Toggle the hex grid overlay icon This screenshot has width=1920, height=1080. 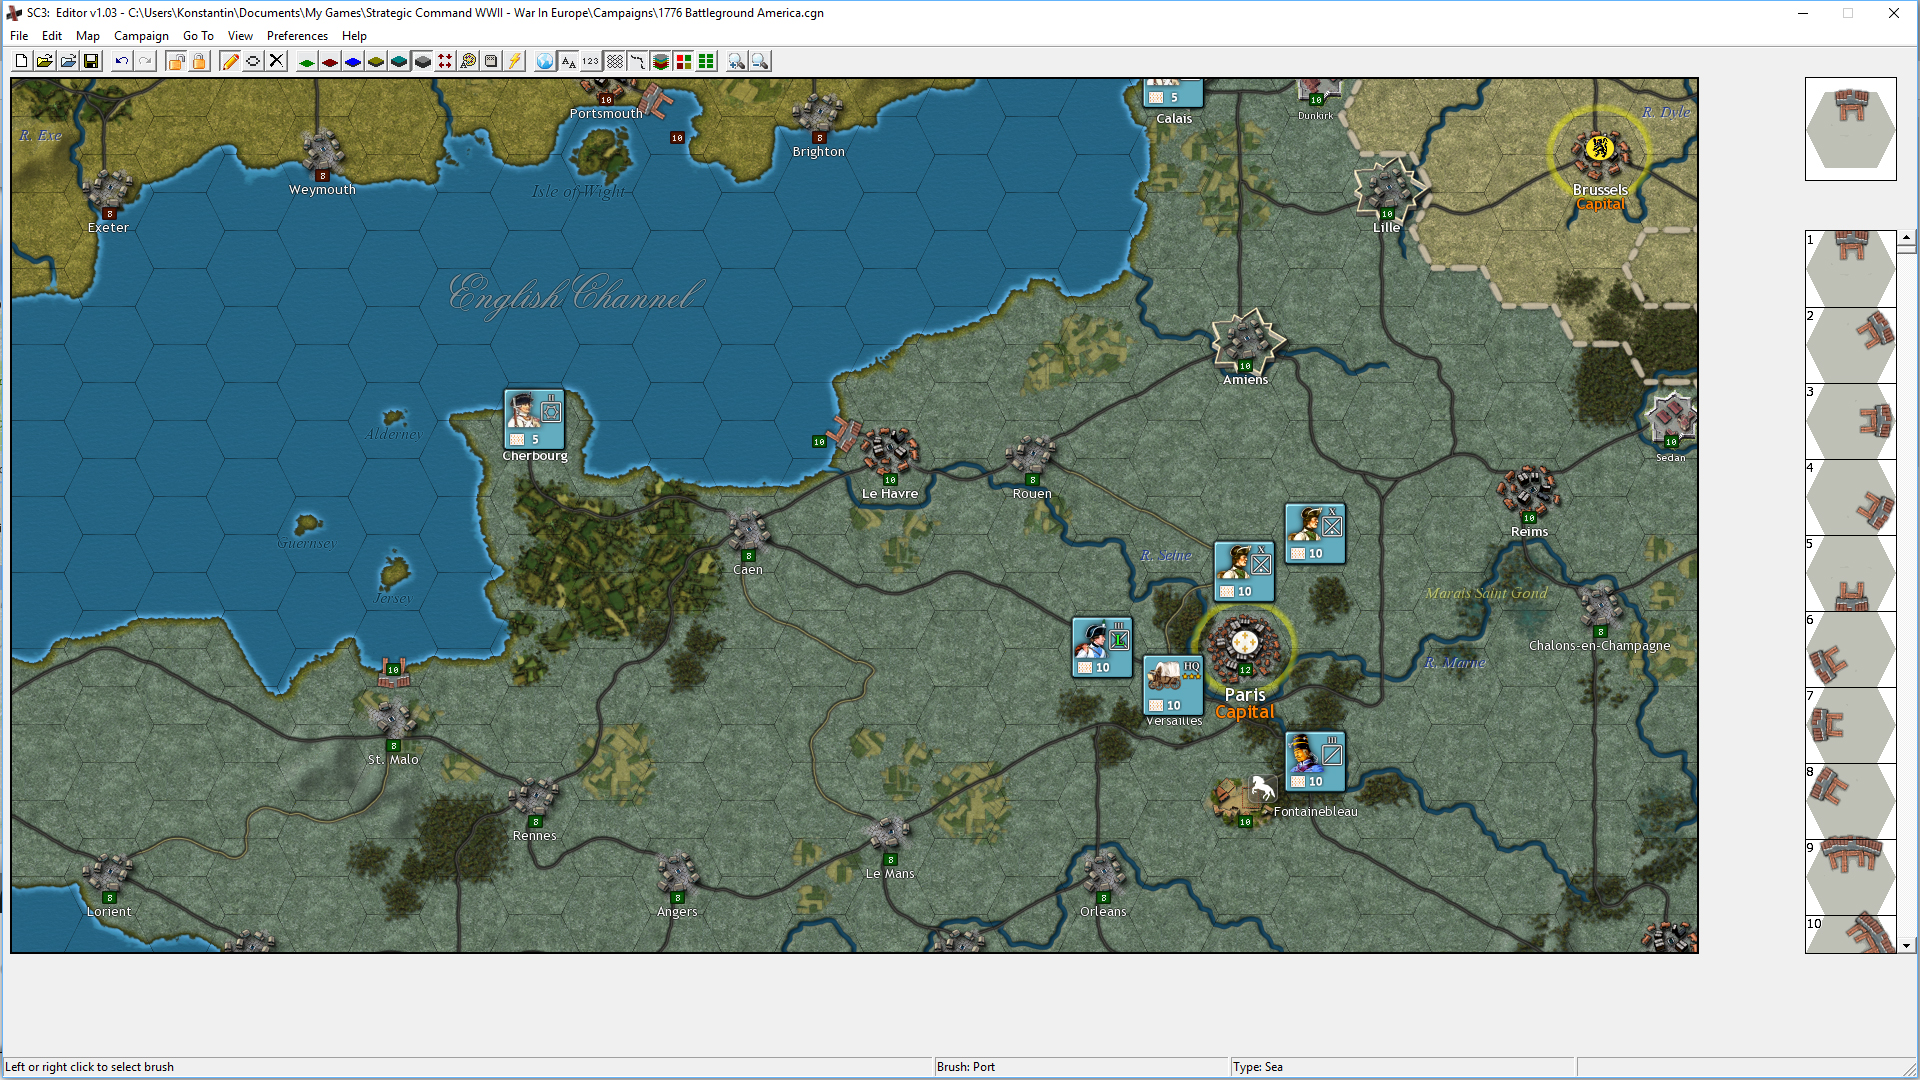coord(615,62)
